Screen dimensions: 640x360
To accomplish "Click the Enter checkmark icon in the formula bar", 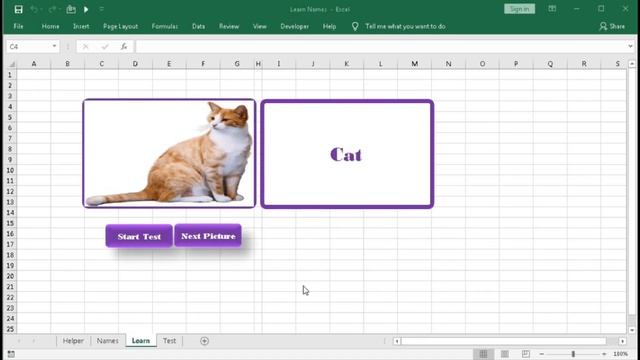I will [x=105, y=47].
